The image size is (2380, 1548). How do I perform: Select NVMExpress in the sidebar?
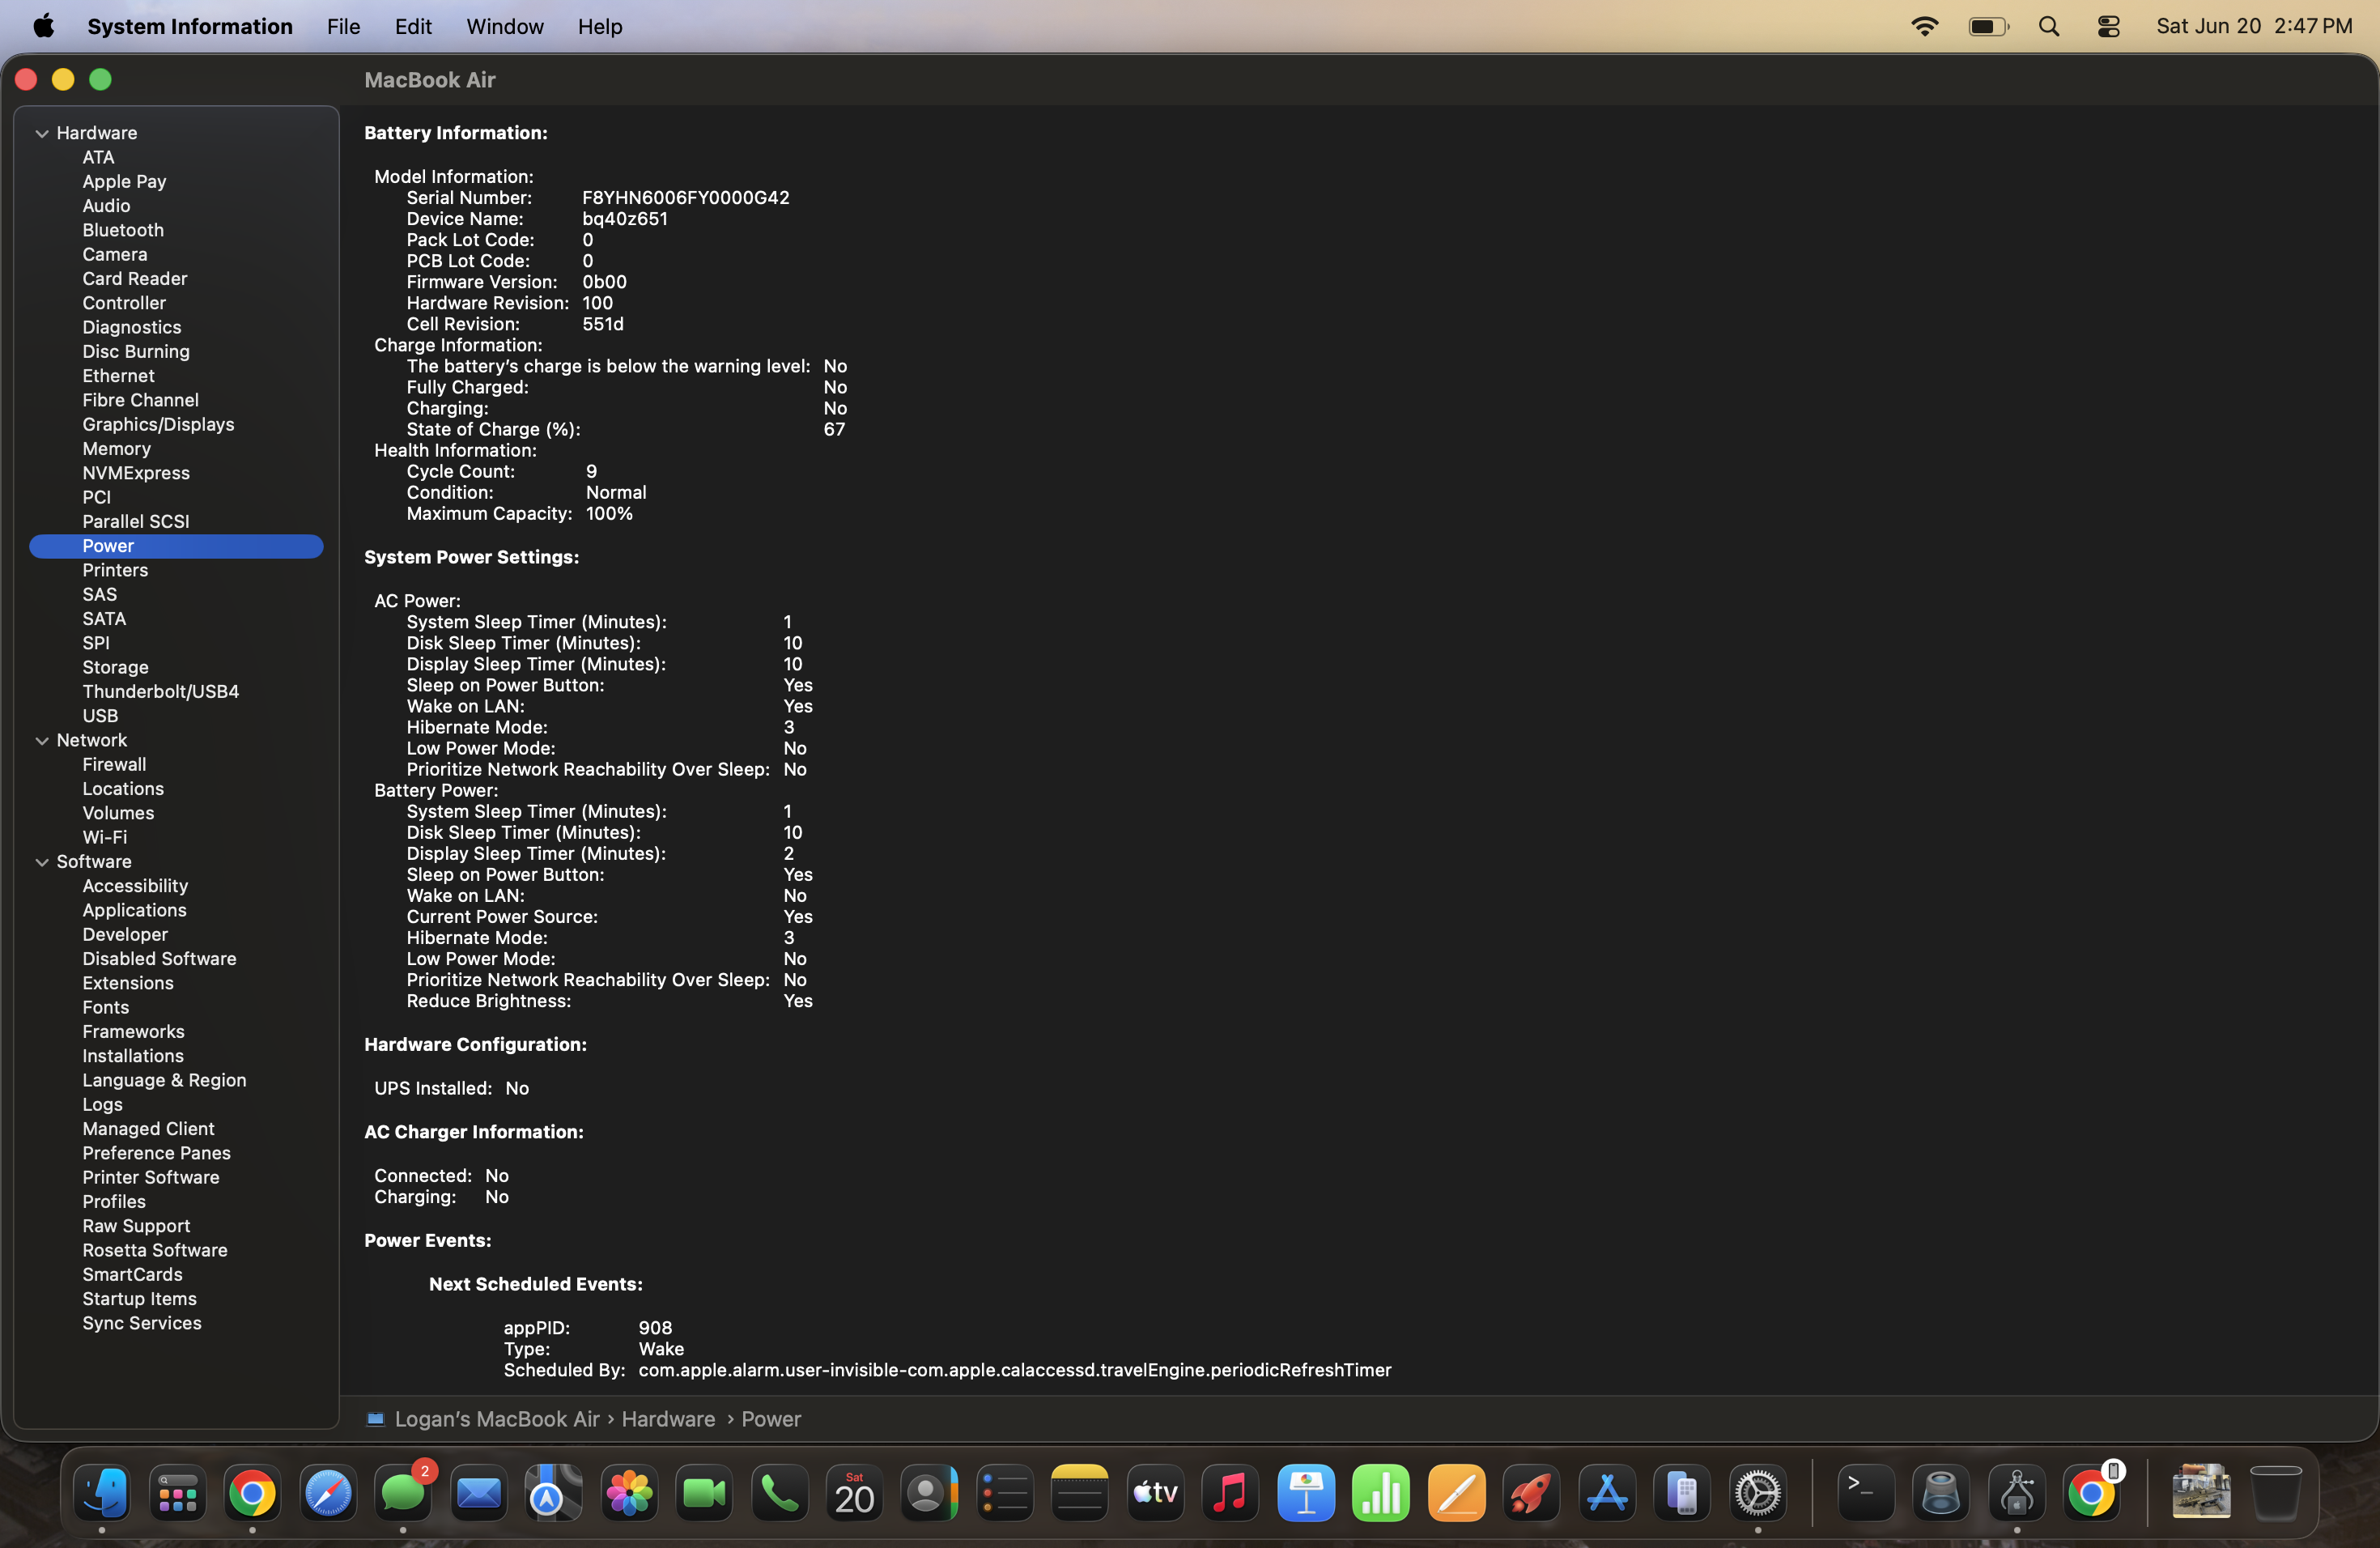[136, 473]
